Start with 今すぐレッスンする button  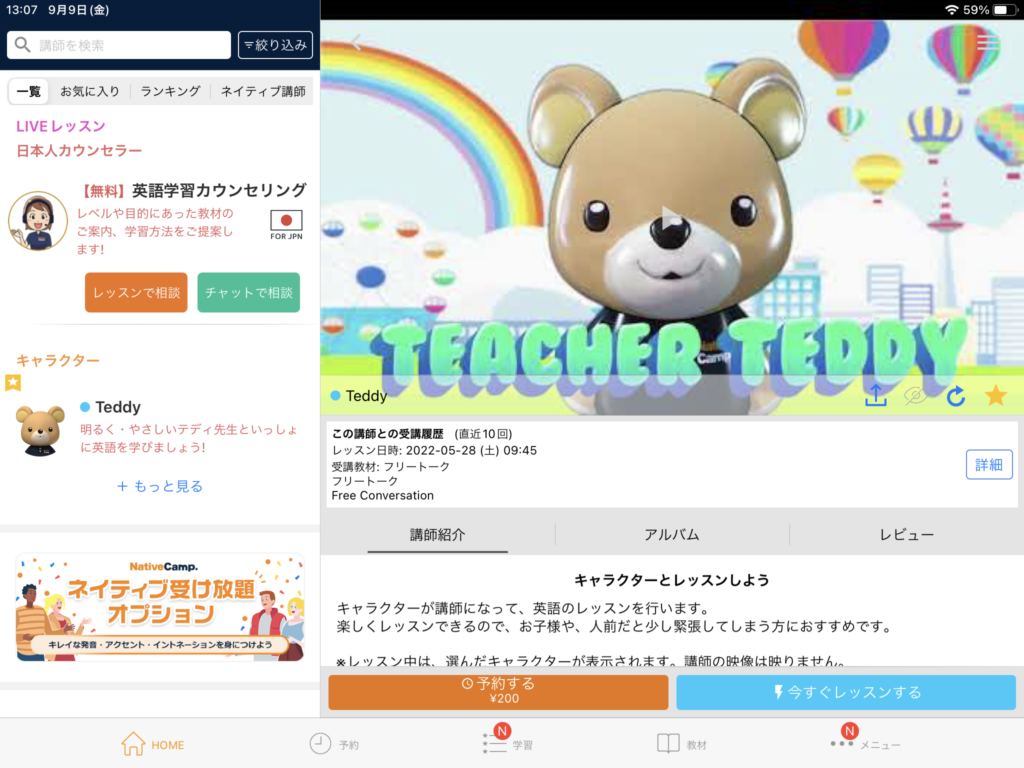point(846,692)
